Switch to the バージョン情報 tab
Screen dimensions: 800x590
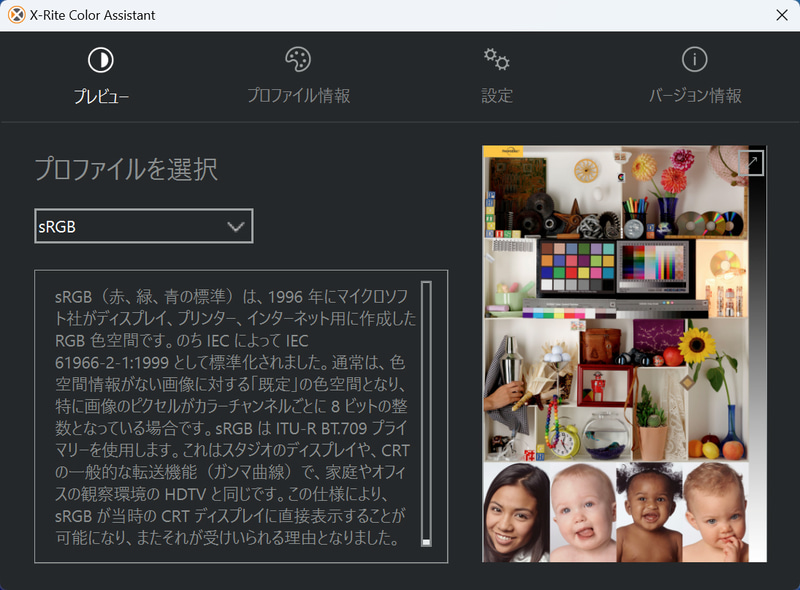click(x=694, y=77)
